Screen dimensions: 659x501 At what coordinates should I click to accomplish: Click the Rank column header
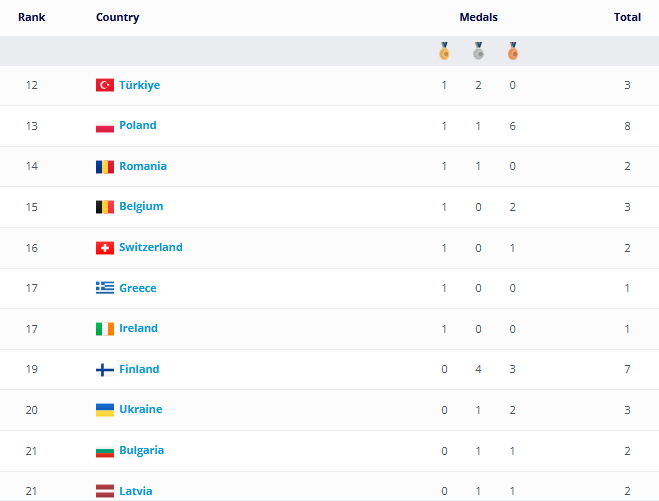(32, 17)
